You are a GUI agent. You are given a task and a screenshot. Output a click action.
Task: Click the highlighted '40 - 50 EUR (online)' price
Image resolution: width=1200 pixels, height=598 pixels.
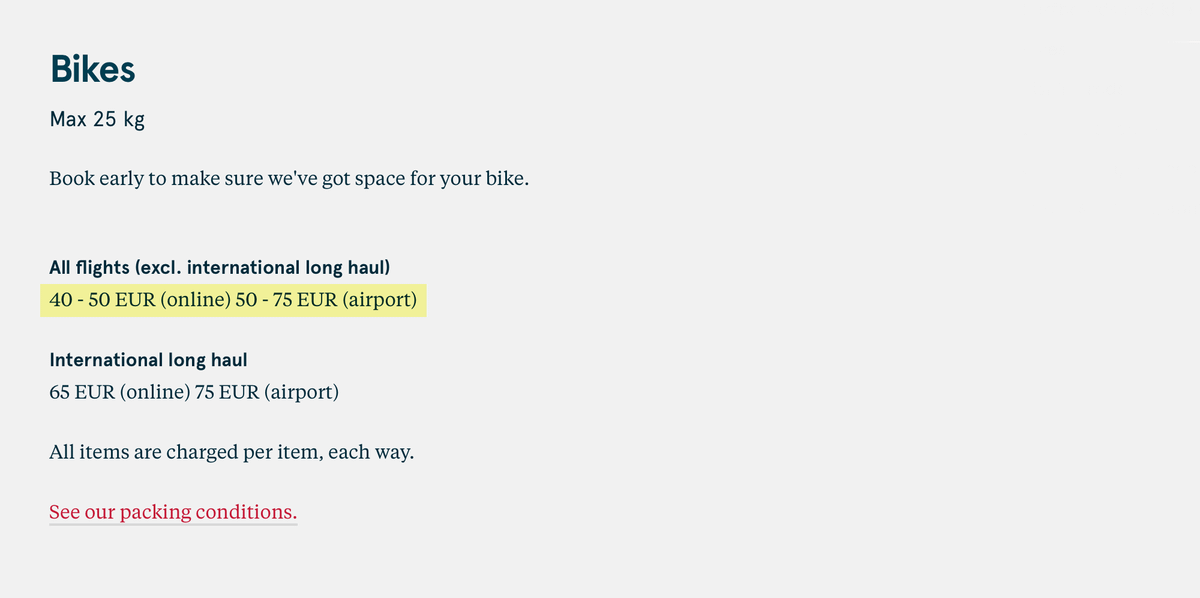[x=140, y=300]
